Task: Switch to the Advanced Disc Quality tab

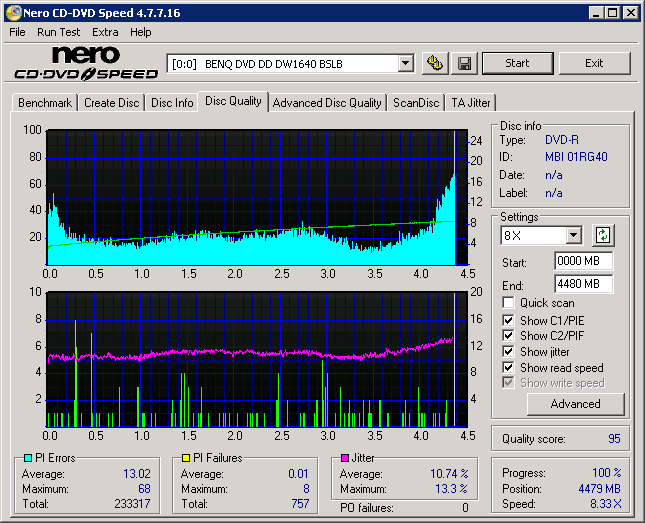Action: 327,102
